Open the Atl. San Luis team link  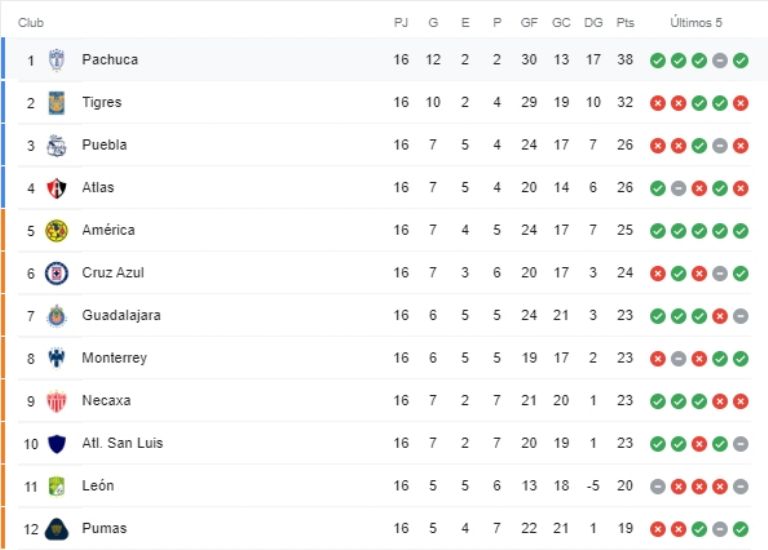pos(122,443)
